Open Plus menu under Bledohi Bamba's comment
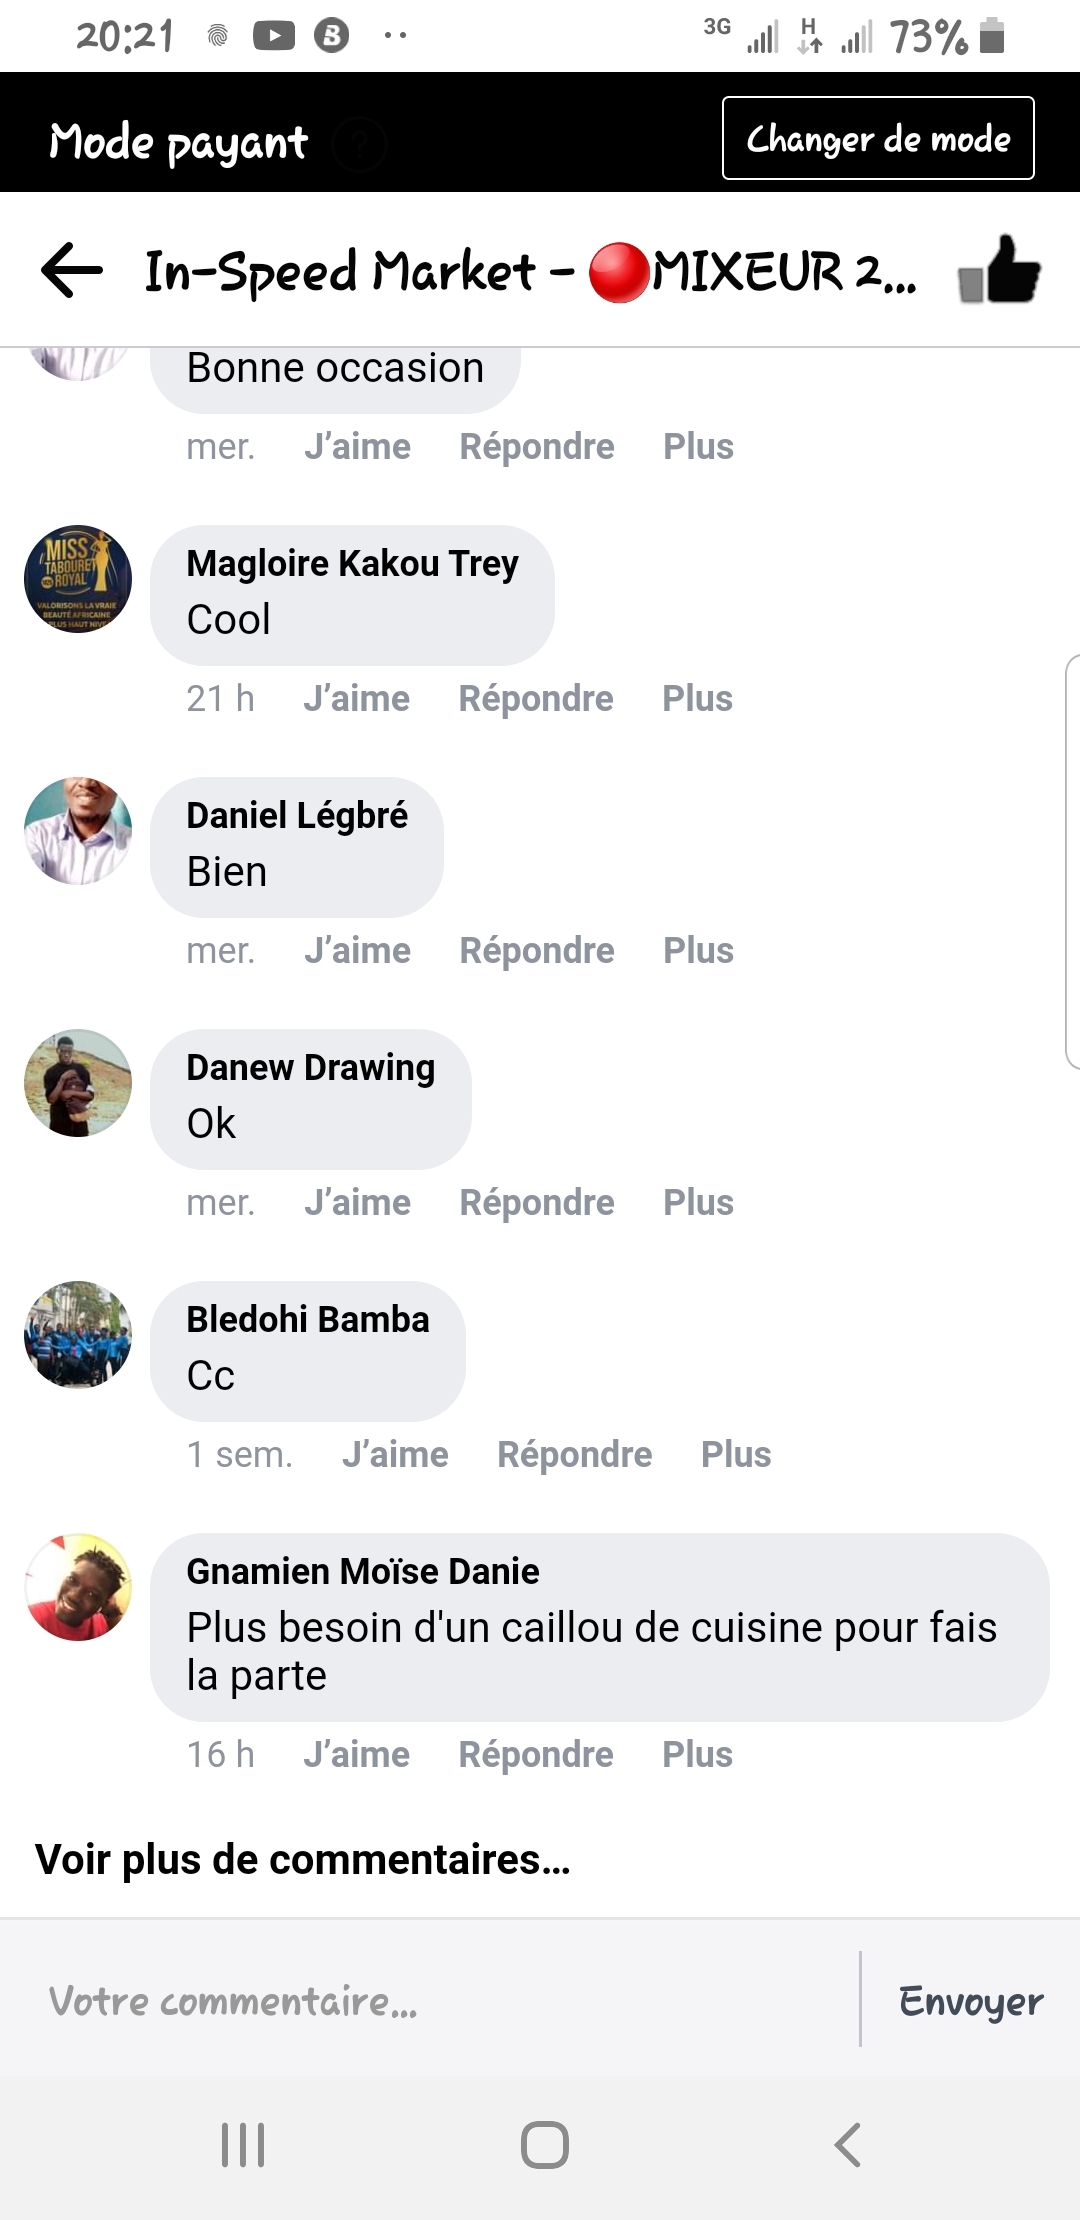Screen dimensions: 1080x2220 click(x=736, y=1455)
